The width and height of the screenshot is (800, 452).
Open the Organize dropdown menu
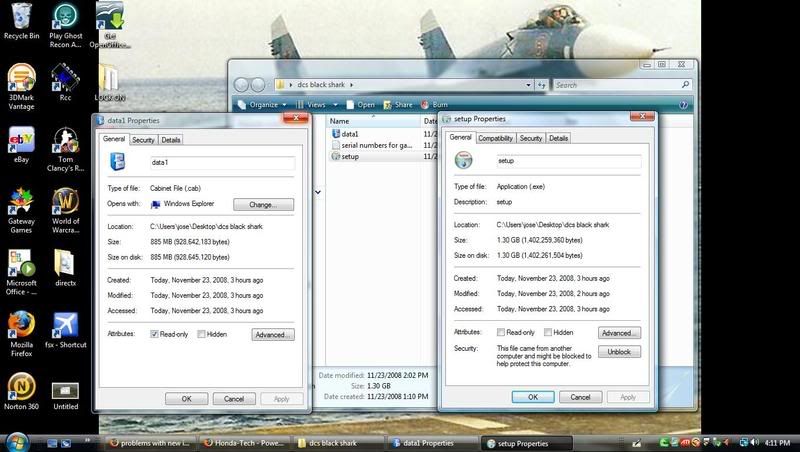[x=262, y=105]
